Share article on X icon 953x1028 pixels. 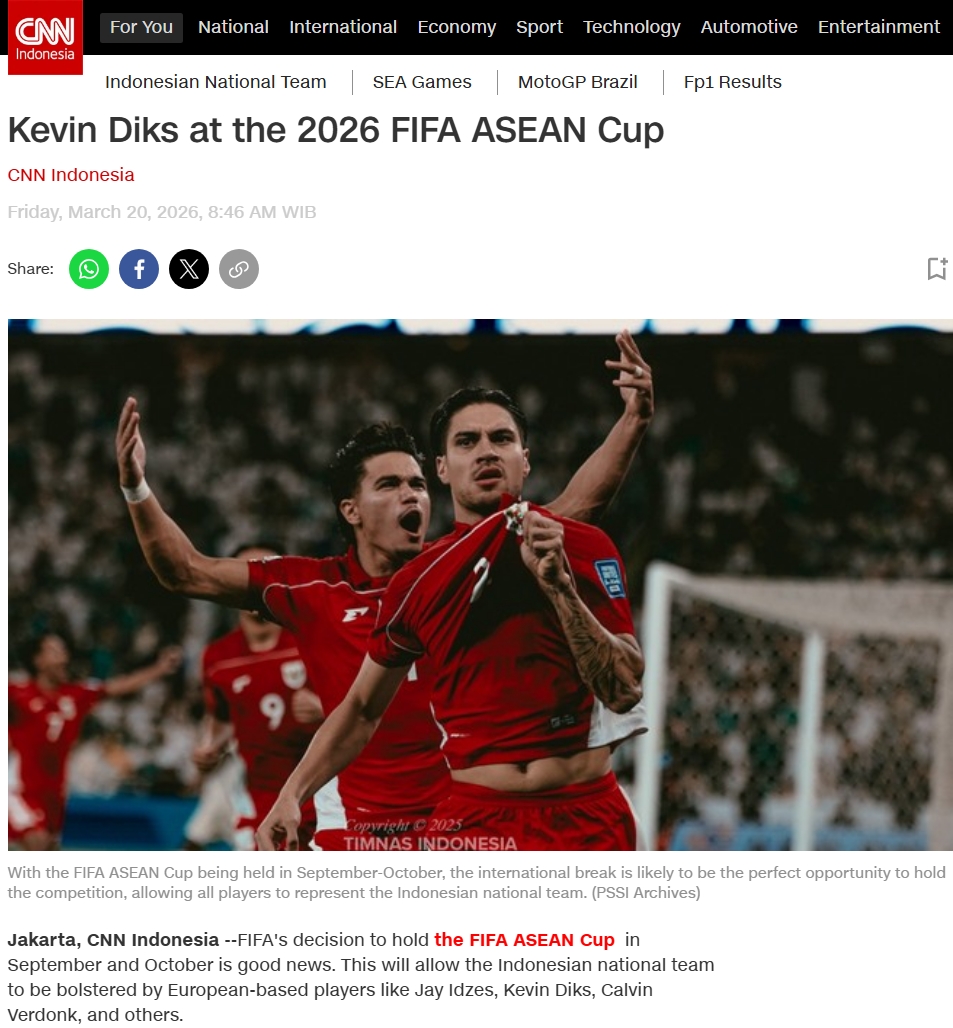point(189,269)
